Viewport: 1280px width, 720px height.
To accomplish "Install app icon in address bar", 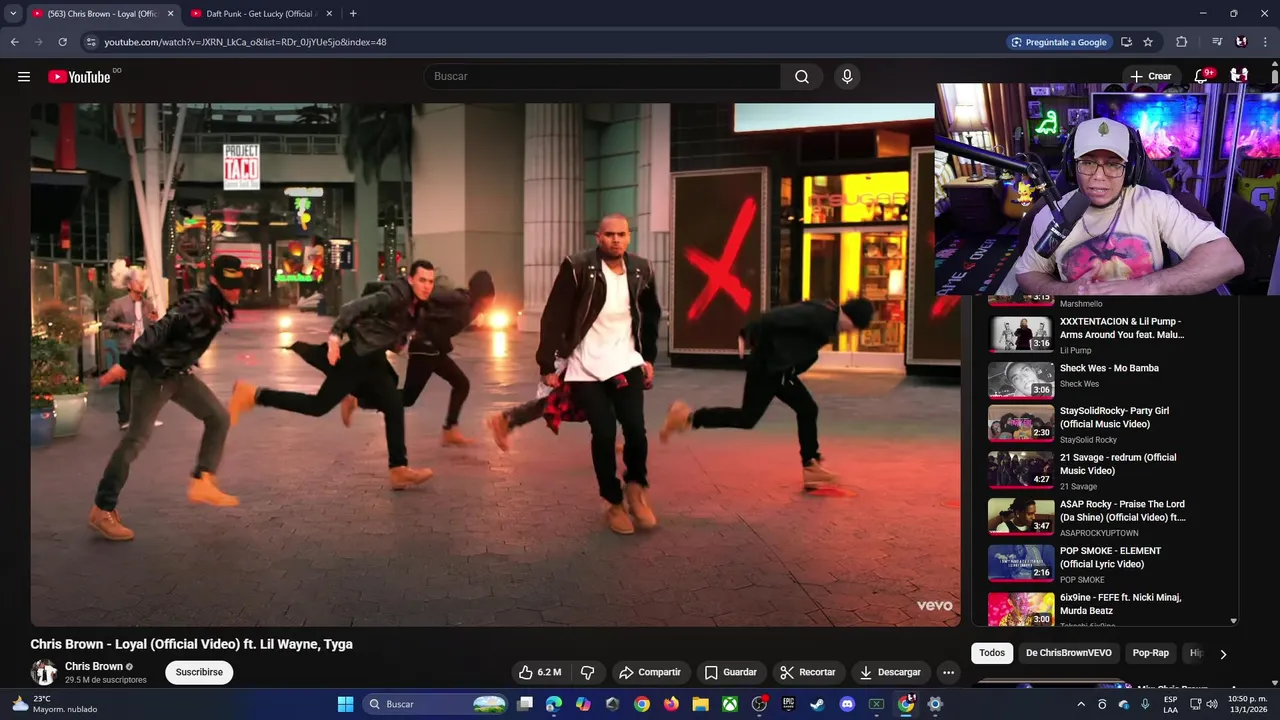I will (x=1126, y=42).
